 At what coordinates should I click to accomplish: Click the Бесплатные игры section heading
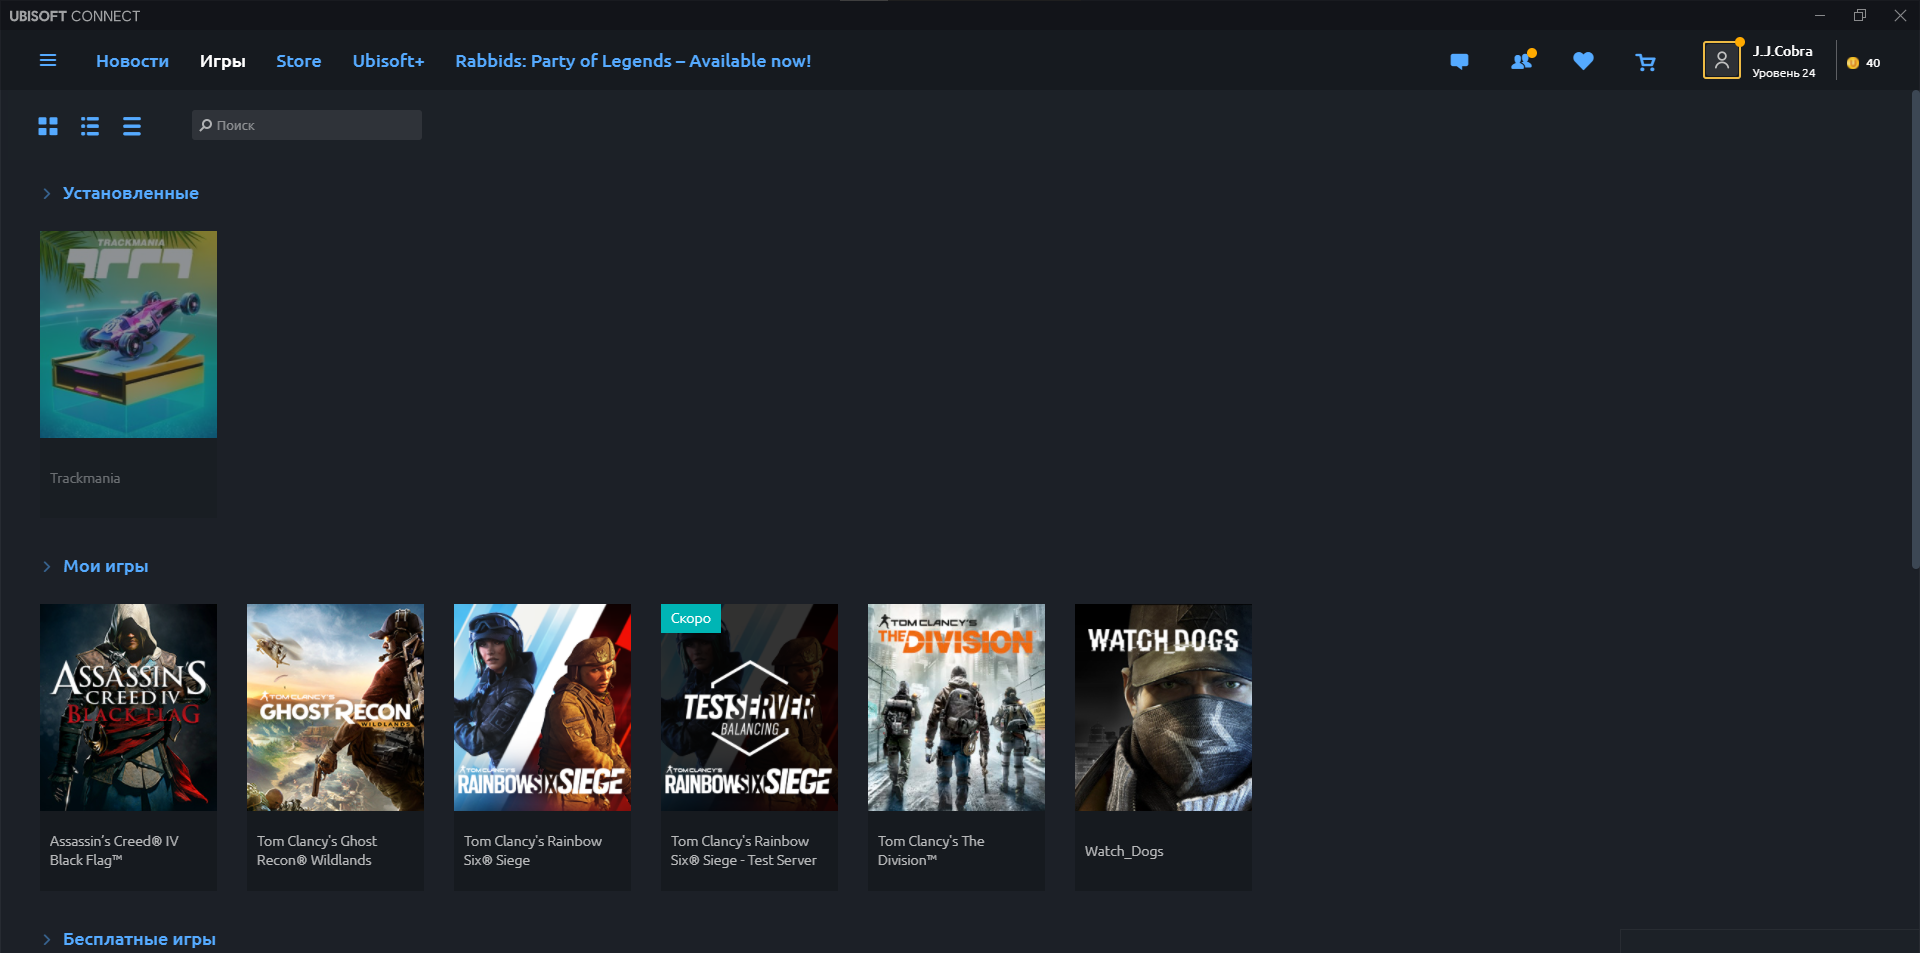(x=139, y=939)
